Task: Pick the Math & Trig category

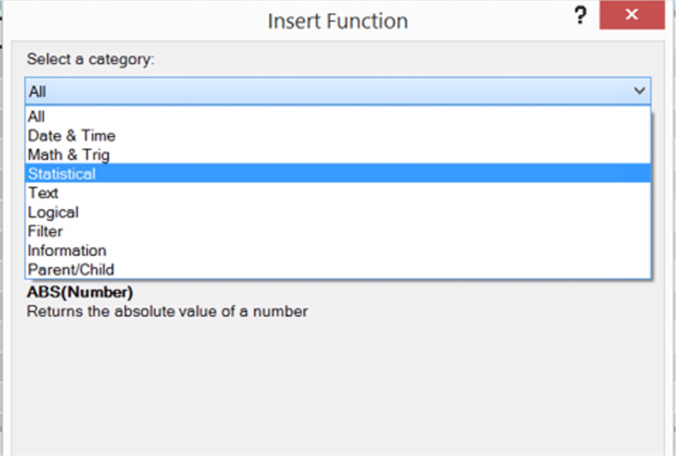Action: pyautogui.click(x=69, y=154)
